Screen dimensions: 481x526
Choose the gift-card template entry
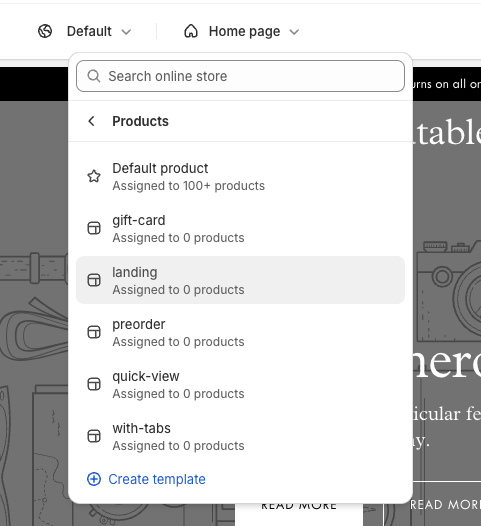point(240,228)
